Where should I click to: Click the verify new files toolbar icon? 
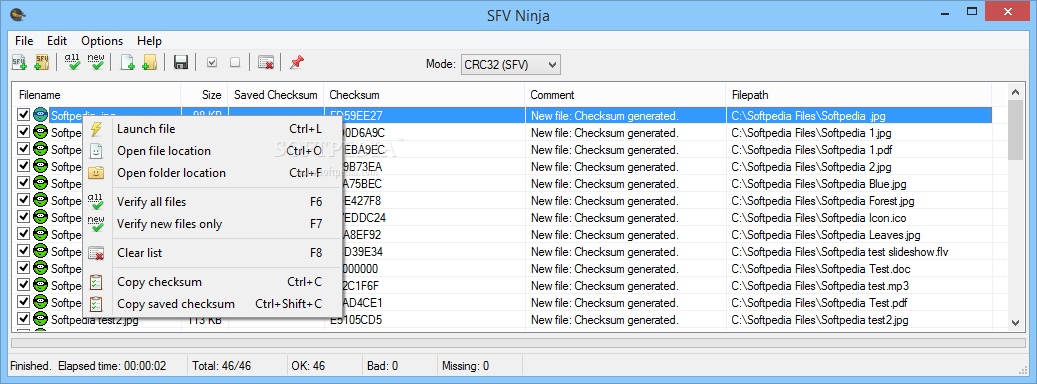point(97,63)
